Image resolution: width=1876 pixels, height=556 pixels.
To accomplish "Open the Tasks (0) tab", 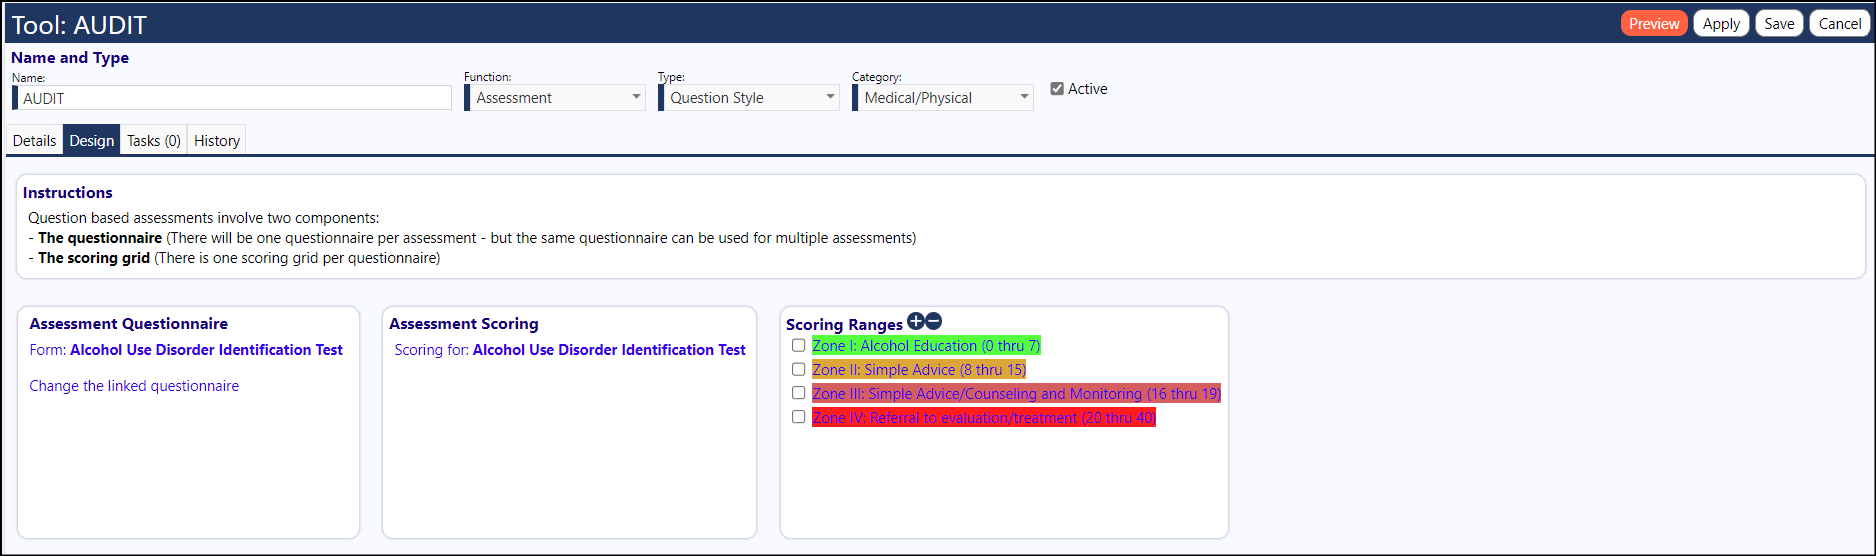I will click(154, 140).
